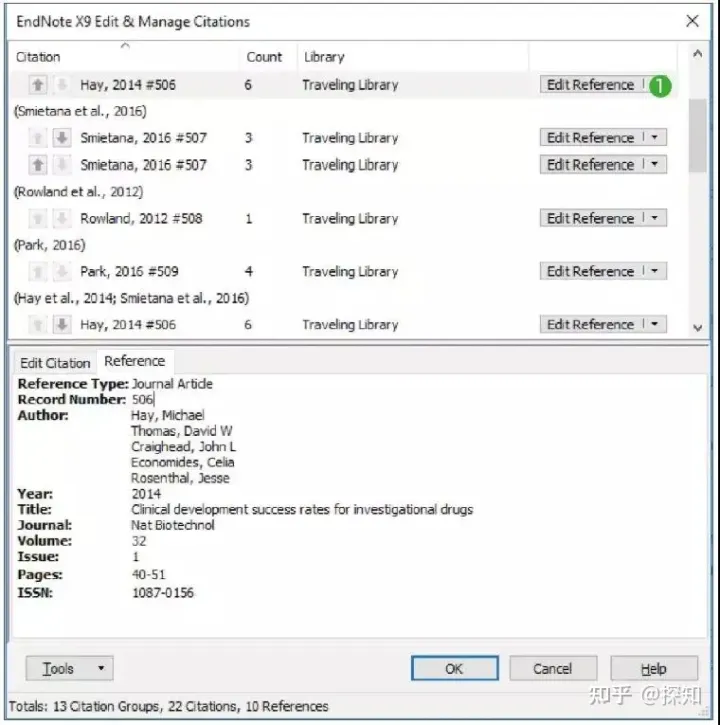The height and width of the screenshot is (725, 720).
Task: Open the Help button
Action: click(654, 668)
